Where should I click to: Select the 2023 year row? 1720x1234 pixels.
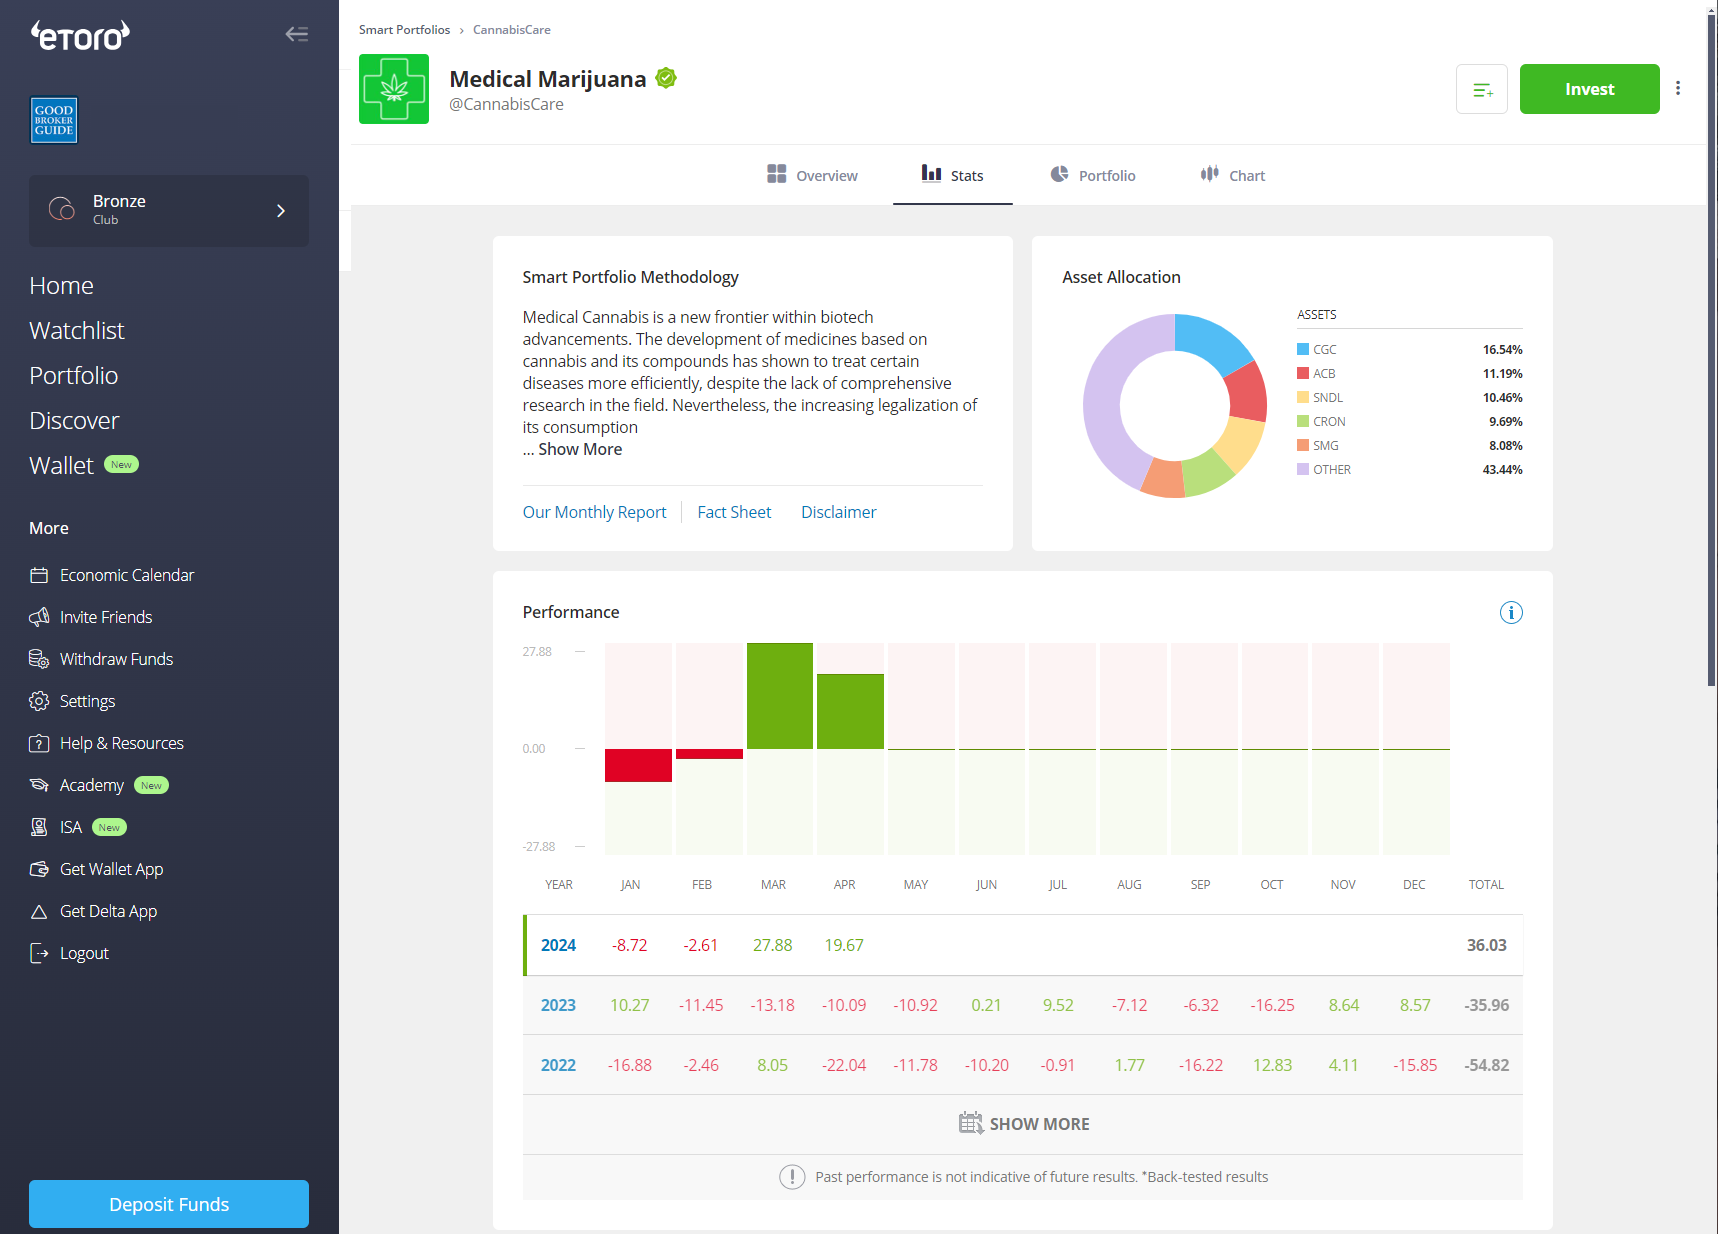(x=1023, y=1005)
